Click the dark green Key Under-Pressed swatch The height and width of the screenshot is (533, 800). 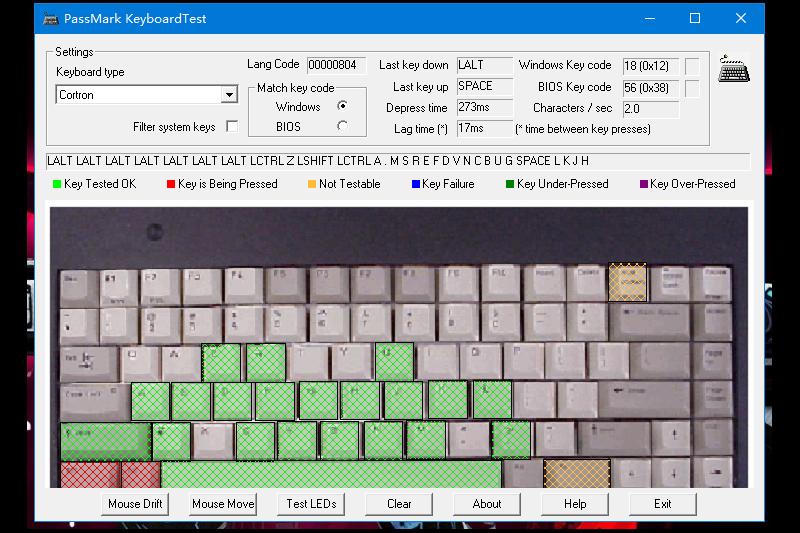[x=510, y=184]
